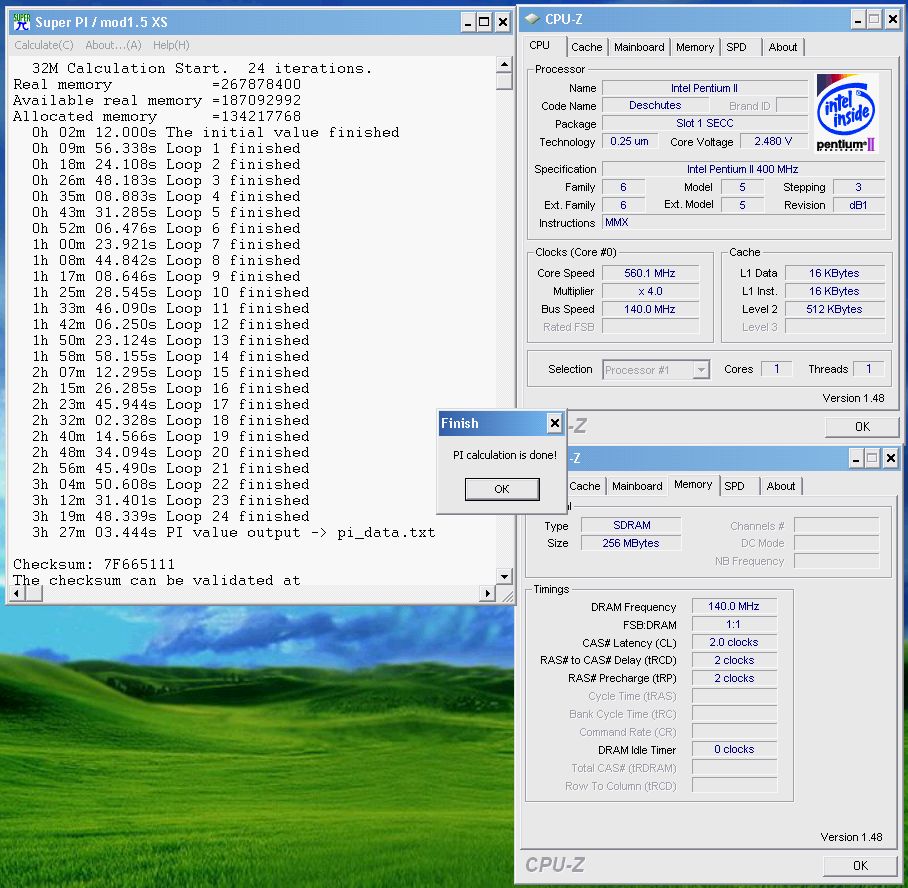Image resolution: width=908 pixels, height=888 pixels.
Task: Switch to Memory tab in top CPU-Z window
Action: pyautogui.click(x=694, y=47)
